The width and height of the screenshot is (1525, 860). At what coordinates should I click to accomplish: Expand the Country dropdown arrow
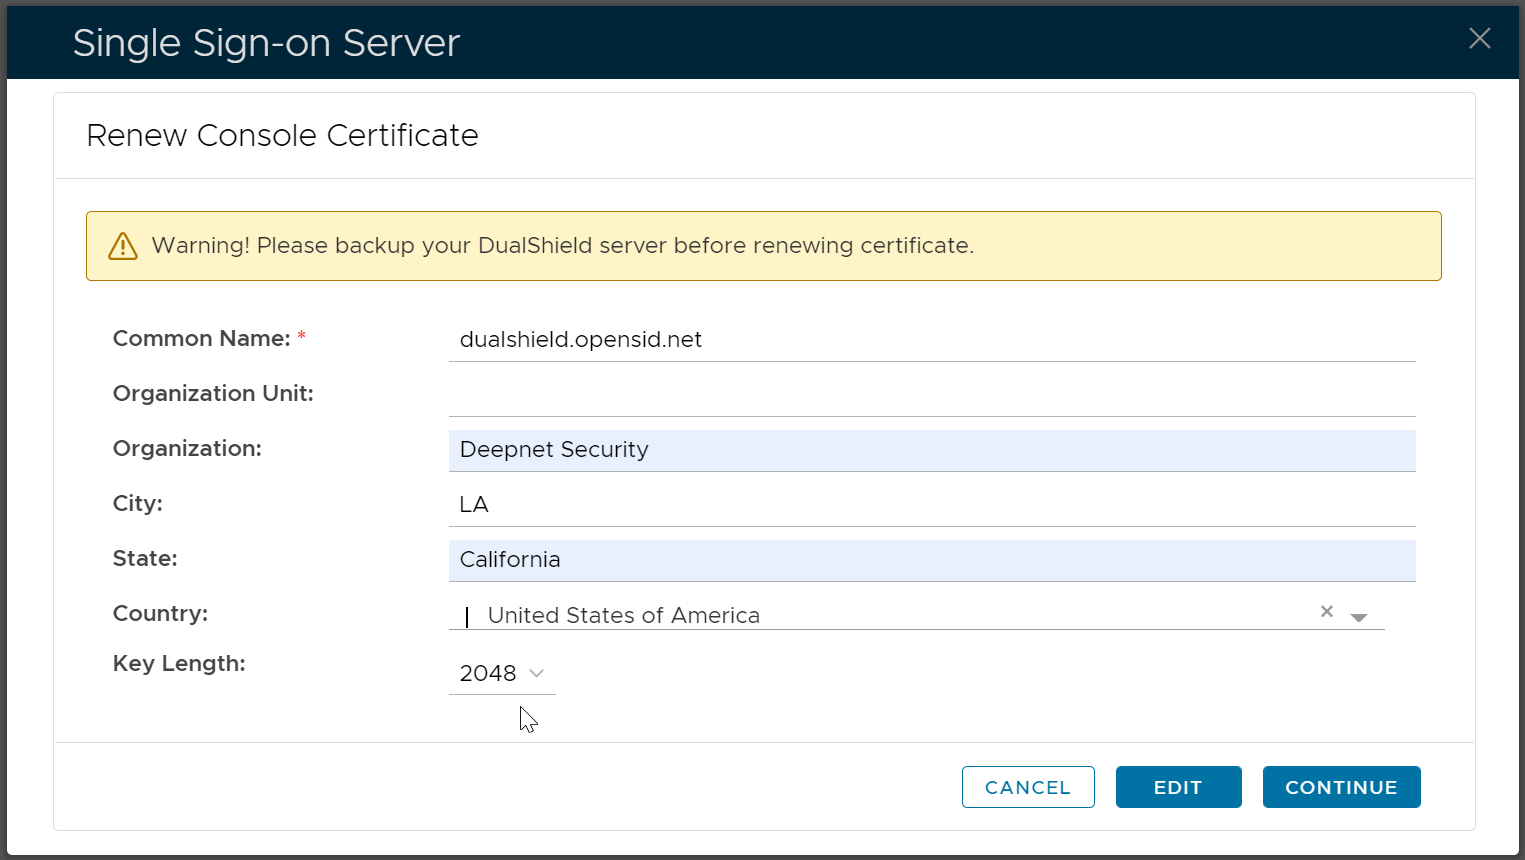(1358, 617)
